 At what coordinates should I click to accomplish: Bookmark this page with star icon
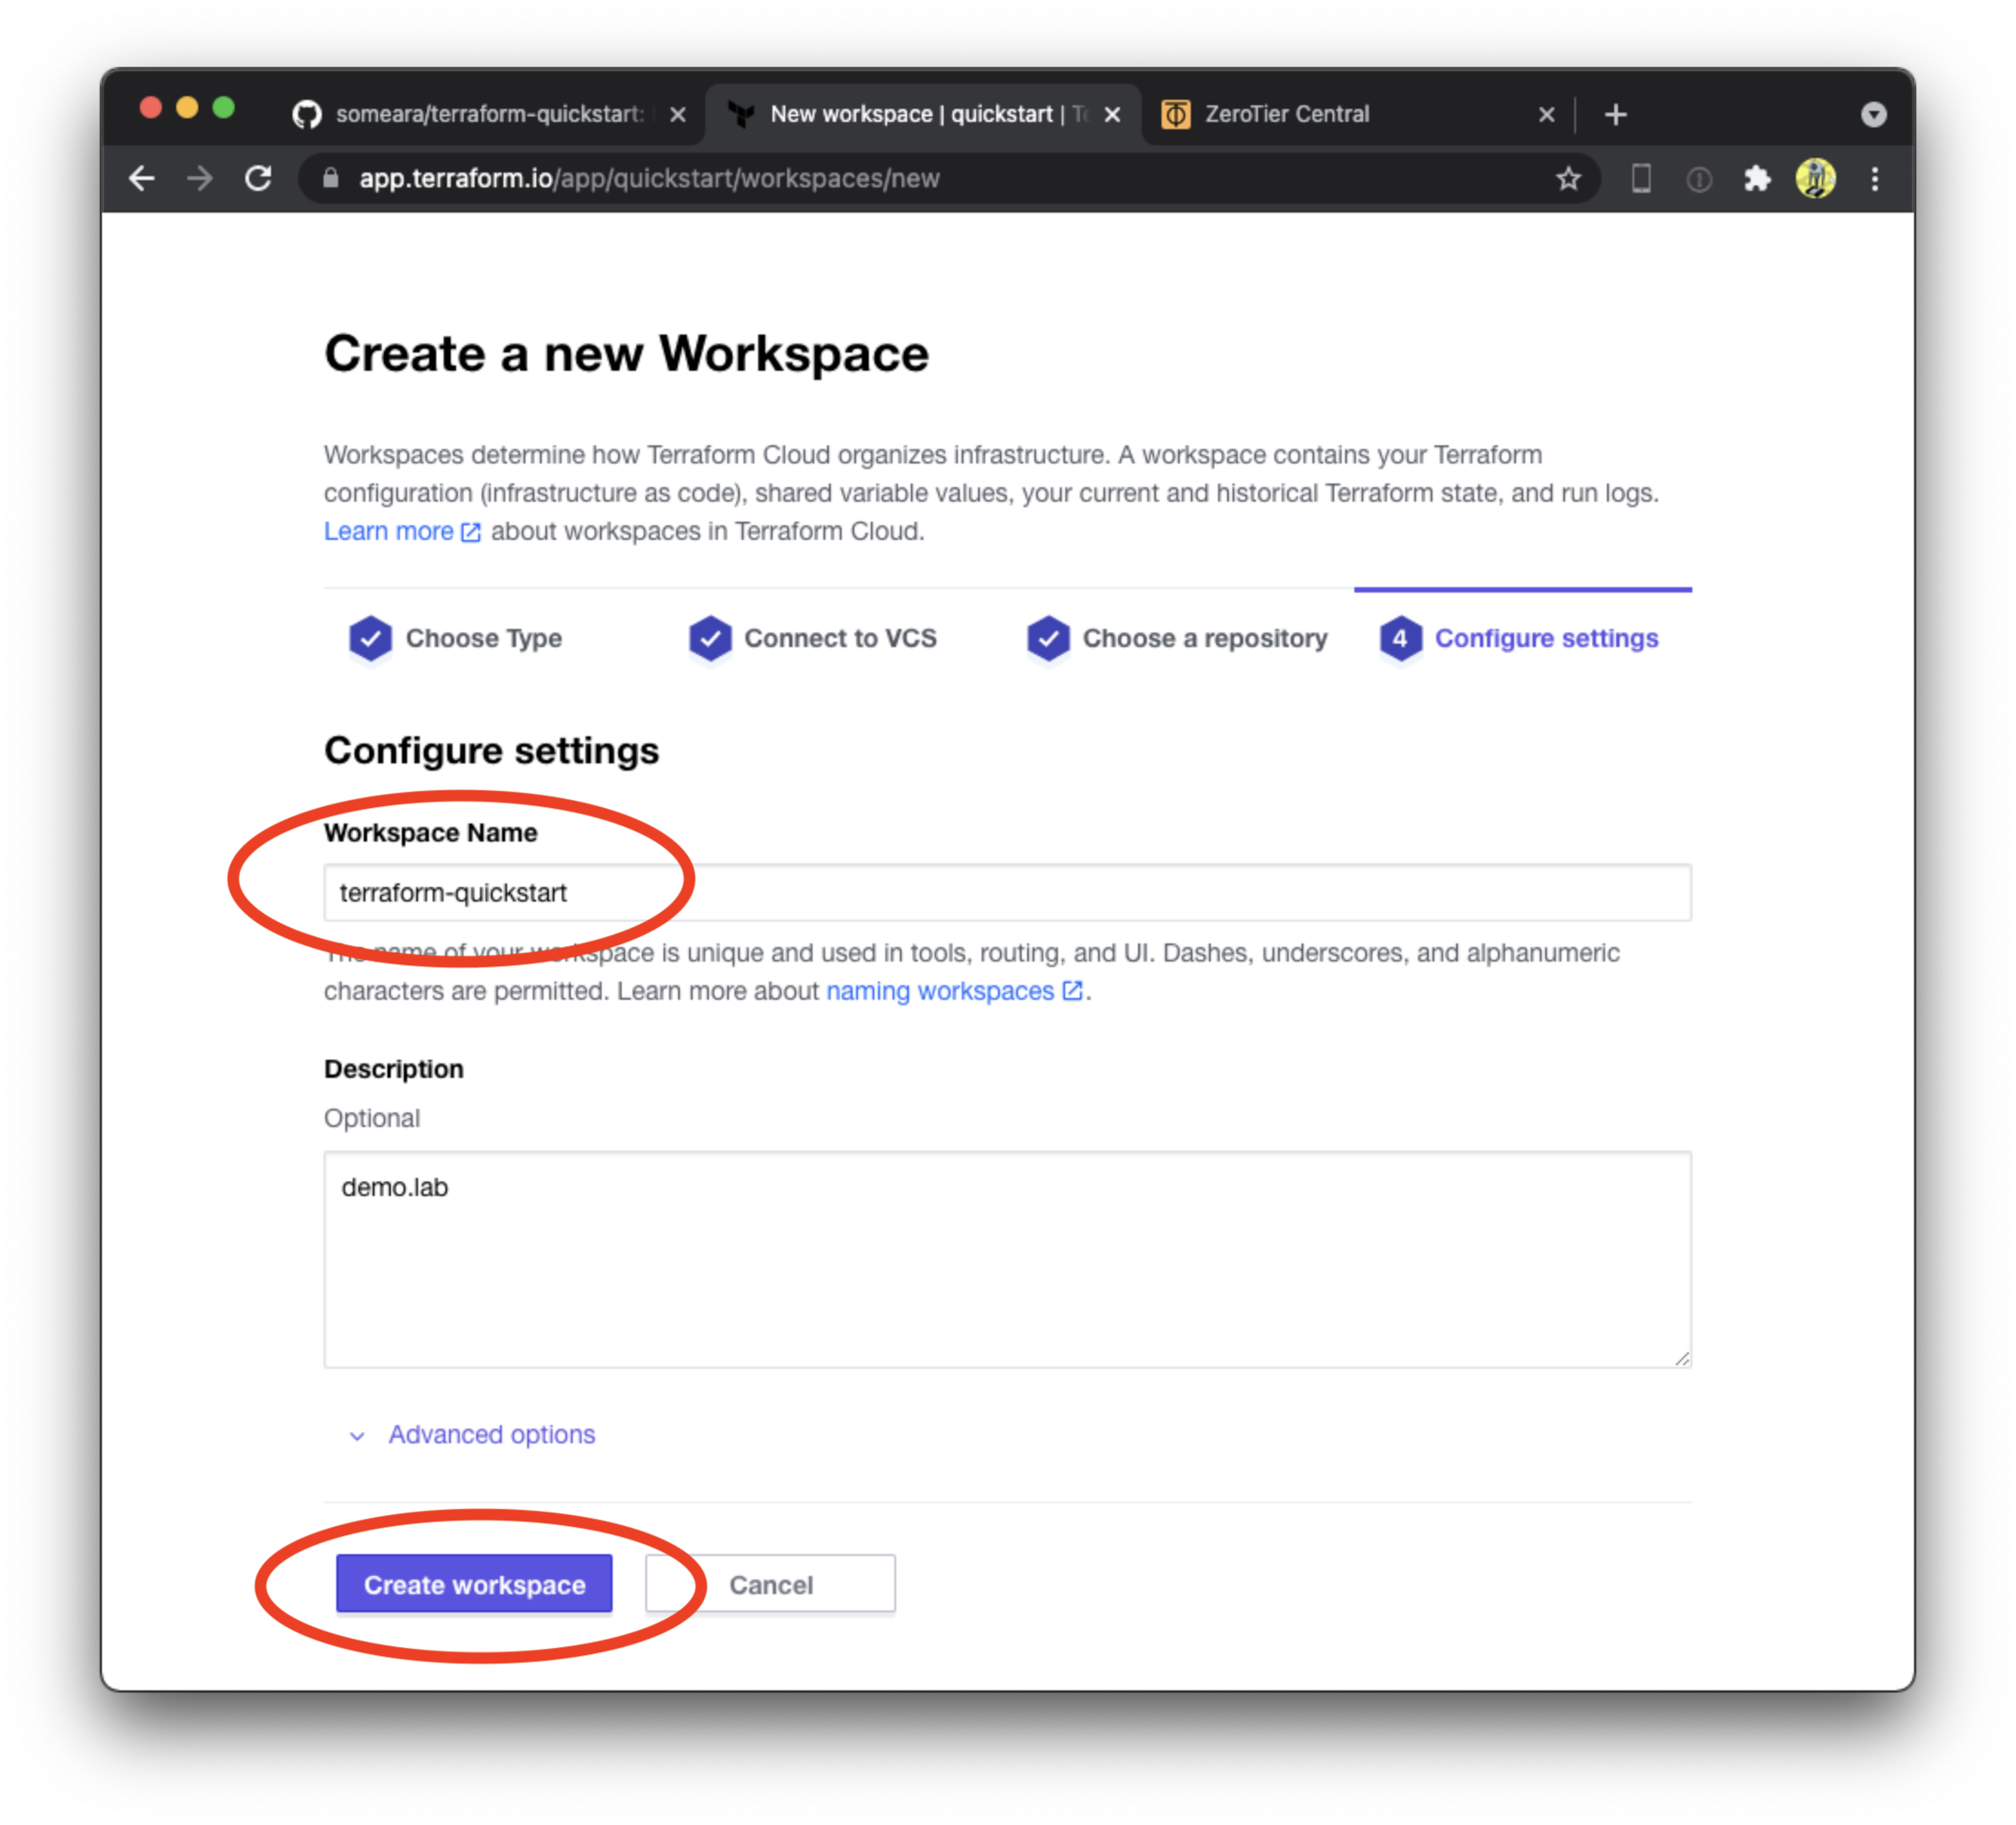coord(1567,179)
